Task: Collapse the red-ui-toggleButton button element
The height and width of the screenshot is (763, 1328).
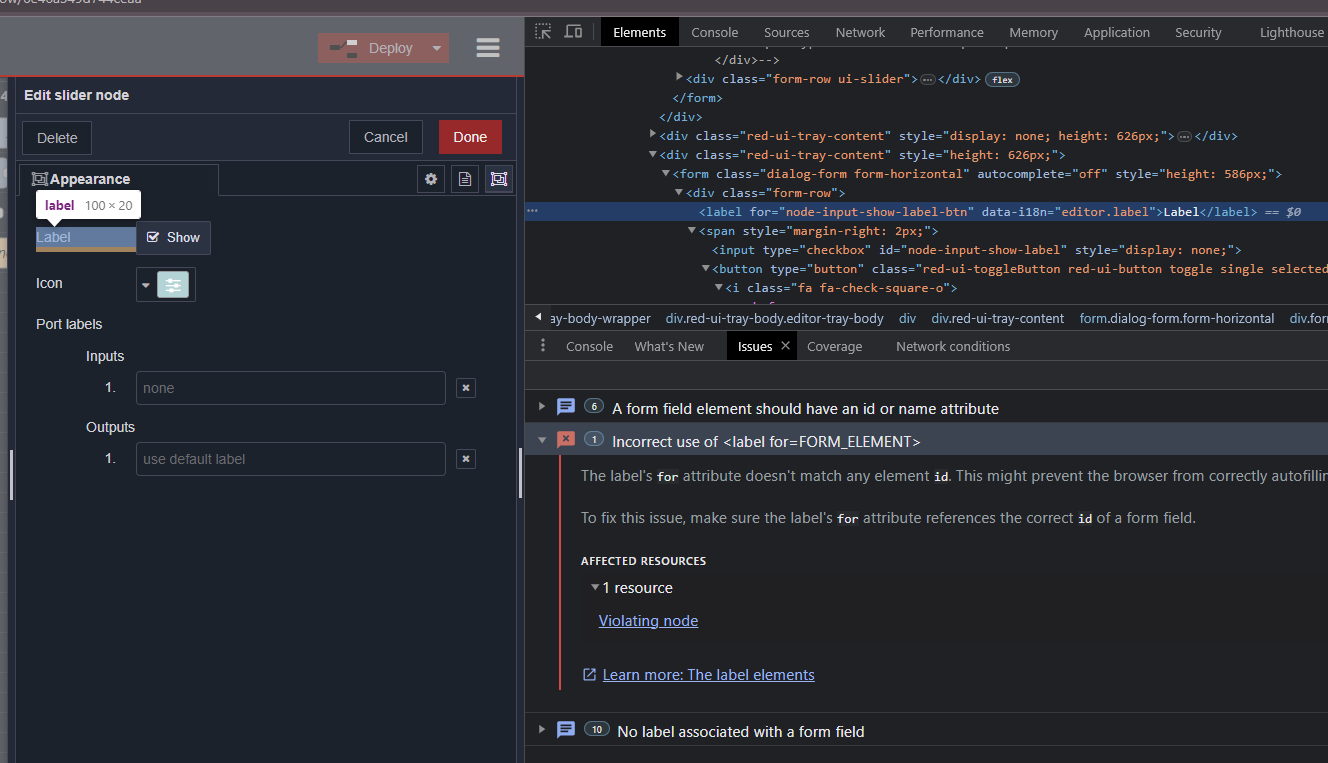Action: 705,268
